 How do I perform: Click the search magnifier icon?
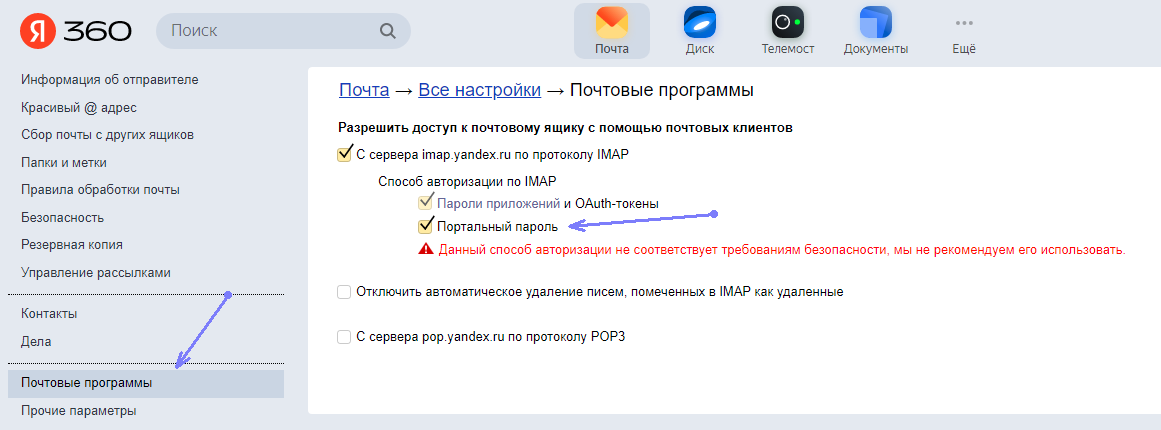[388, 31]
